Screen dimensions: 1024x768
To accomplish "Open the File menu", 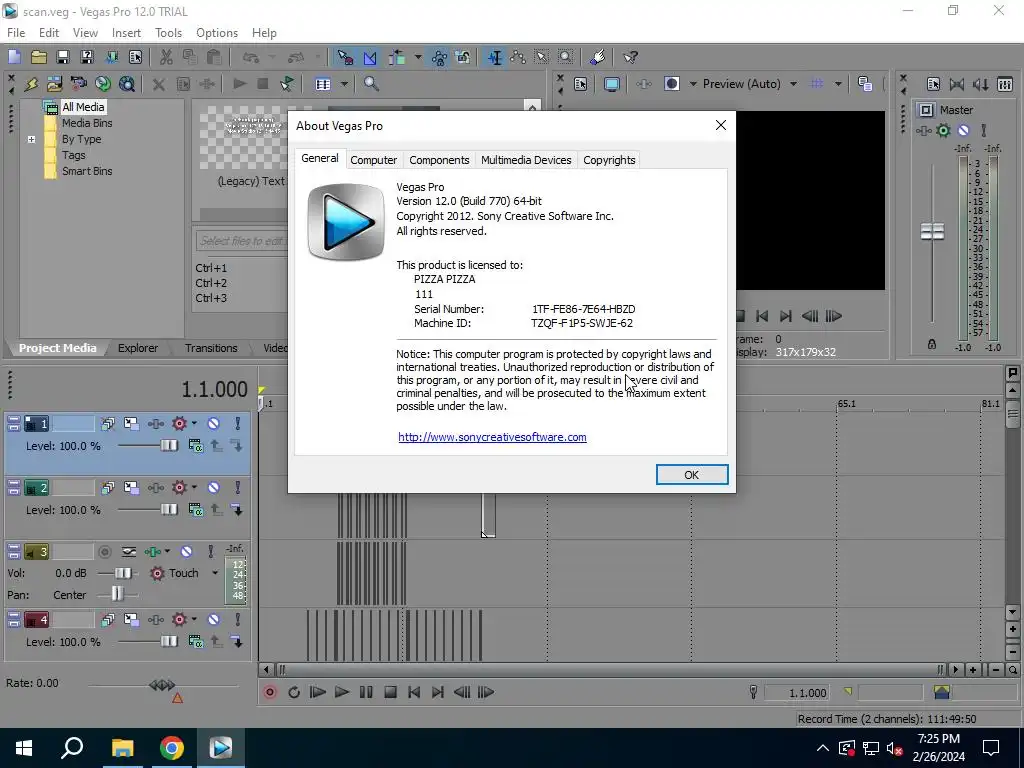I will tap(16, 33).
